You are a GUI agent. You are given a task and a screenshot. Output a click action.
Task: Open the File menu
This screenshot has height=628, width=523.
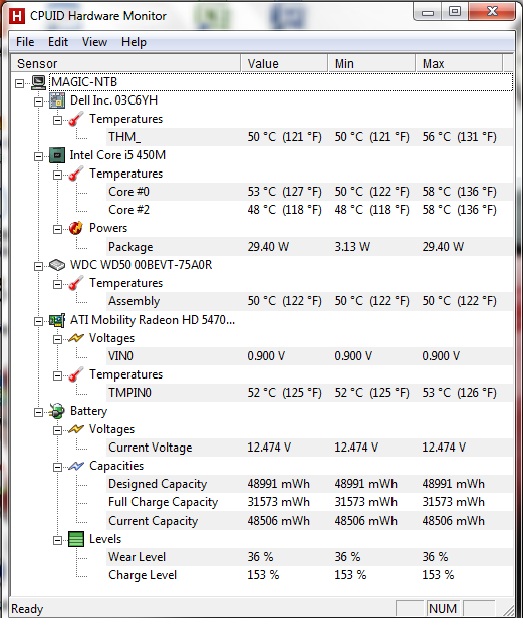[x=25, y=42]
